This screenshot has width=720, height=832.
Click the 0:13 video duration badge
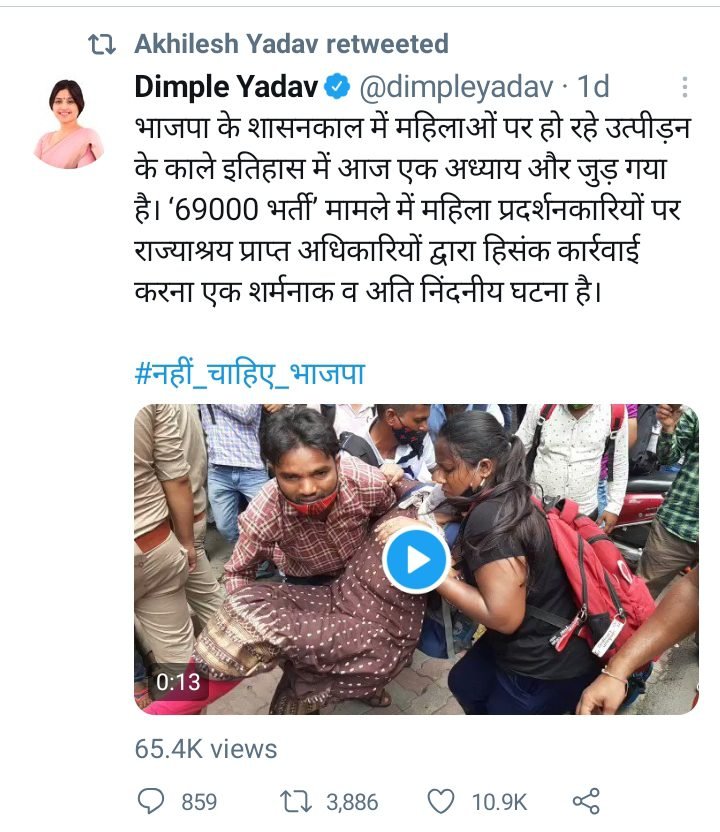[x=178, y=682]
